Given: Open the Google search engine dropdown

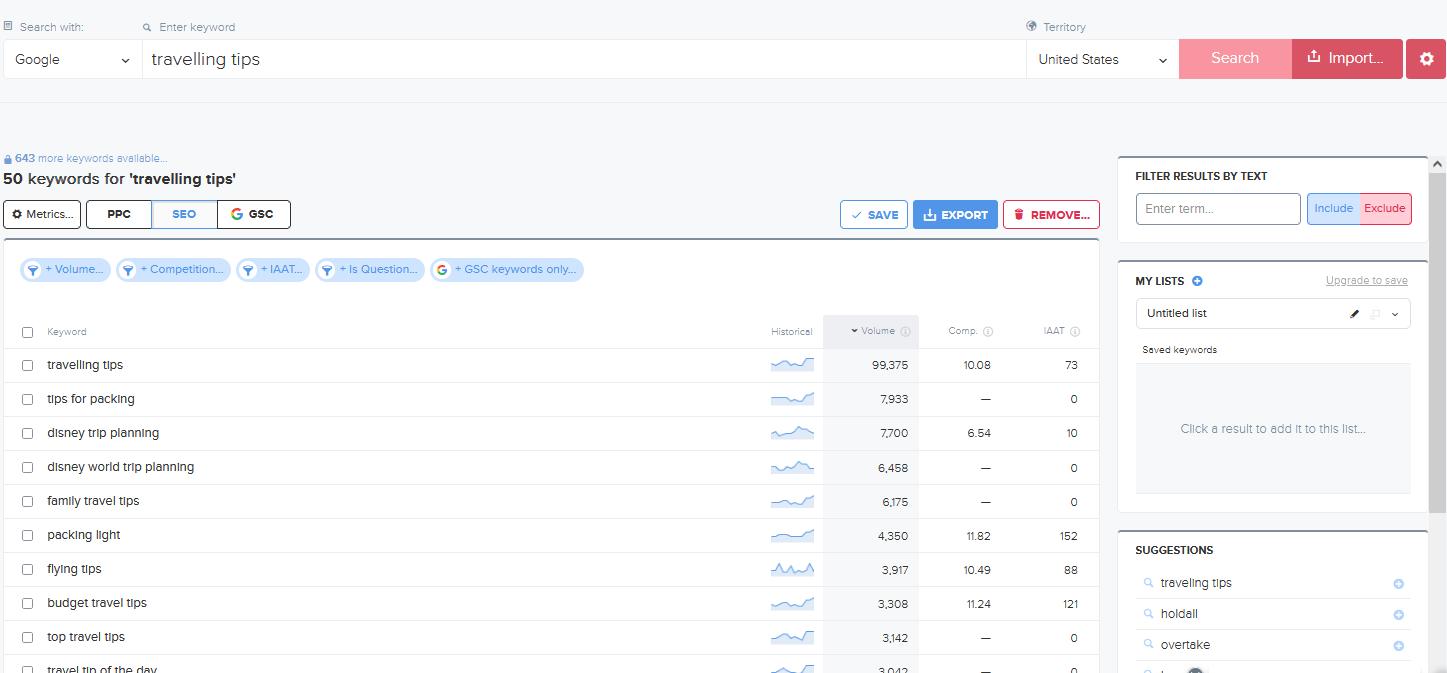Looking at the screenshot, I should (x=72, y=60).
